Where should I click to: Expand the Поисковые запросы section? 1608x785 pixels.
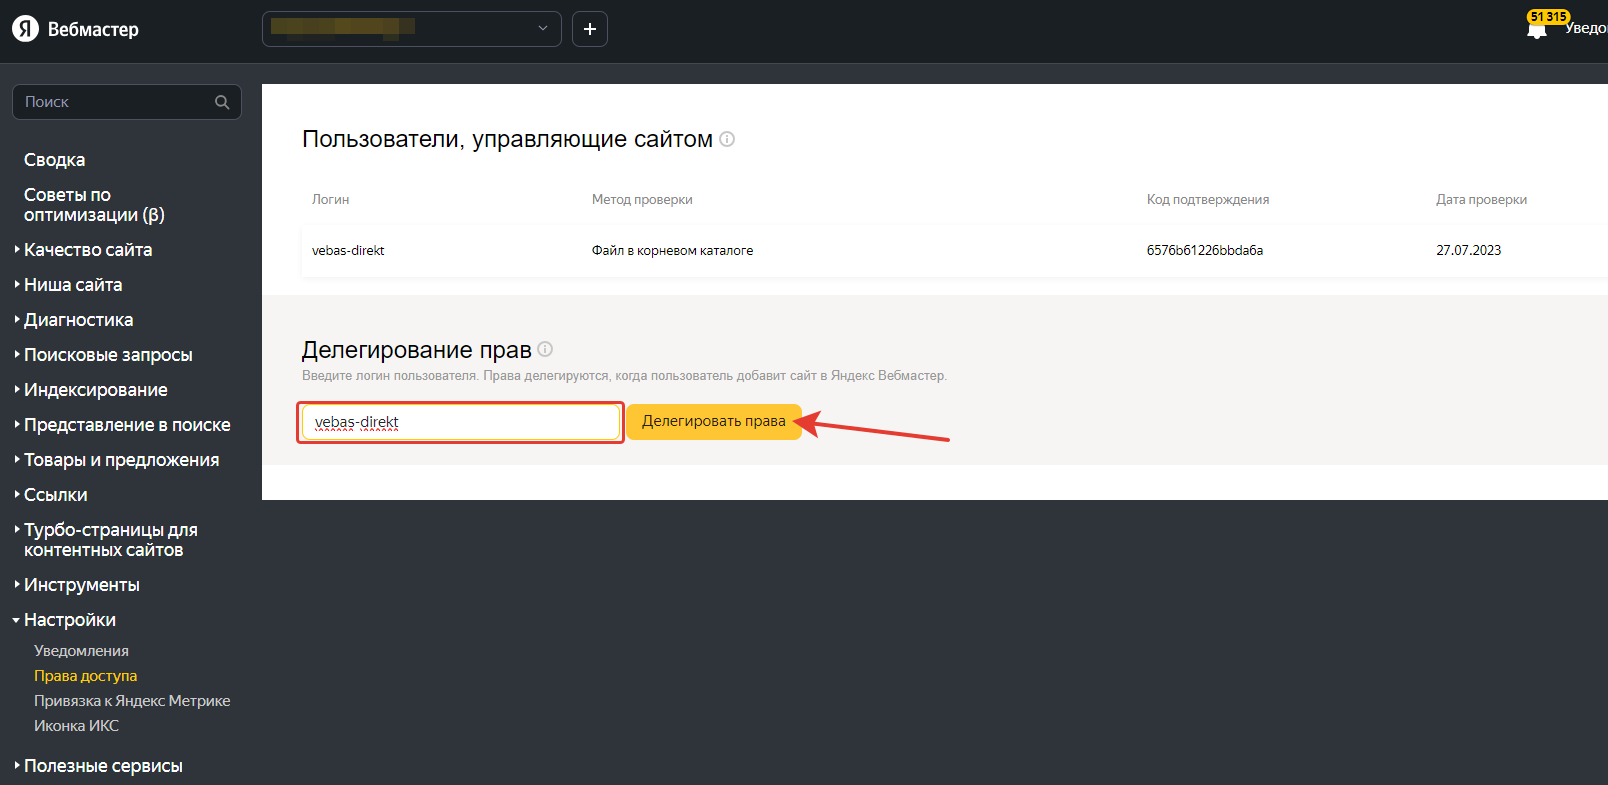click(108, 355)
